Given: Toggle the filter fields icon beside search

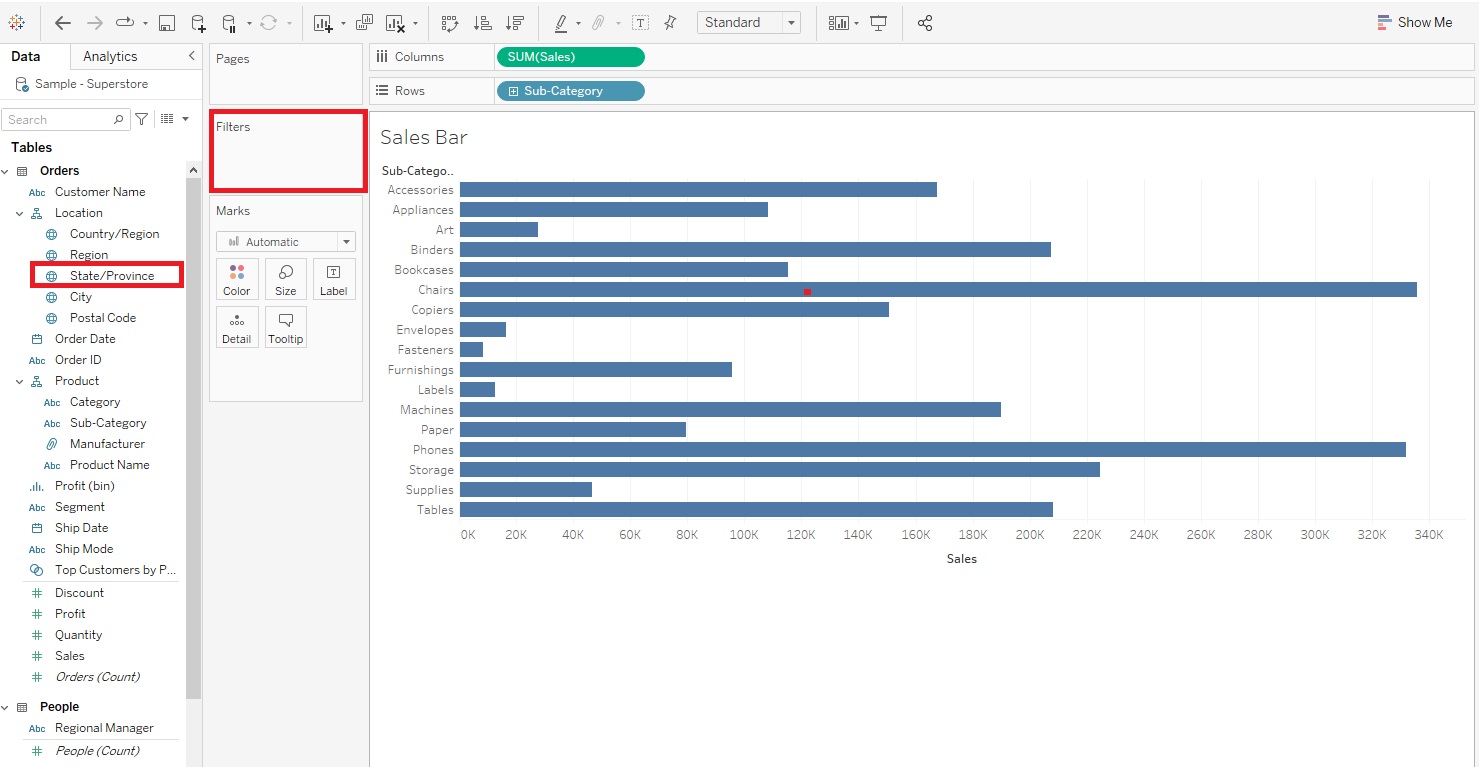Looking at the screenshot, I should point(142,119).
